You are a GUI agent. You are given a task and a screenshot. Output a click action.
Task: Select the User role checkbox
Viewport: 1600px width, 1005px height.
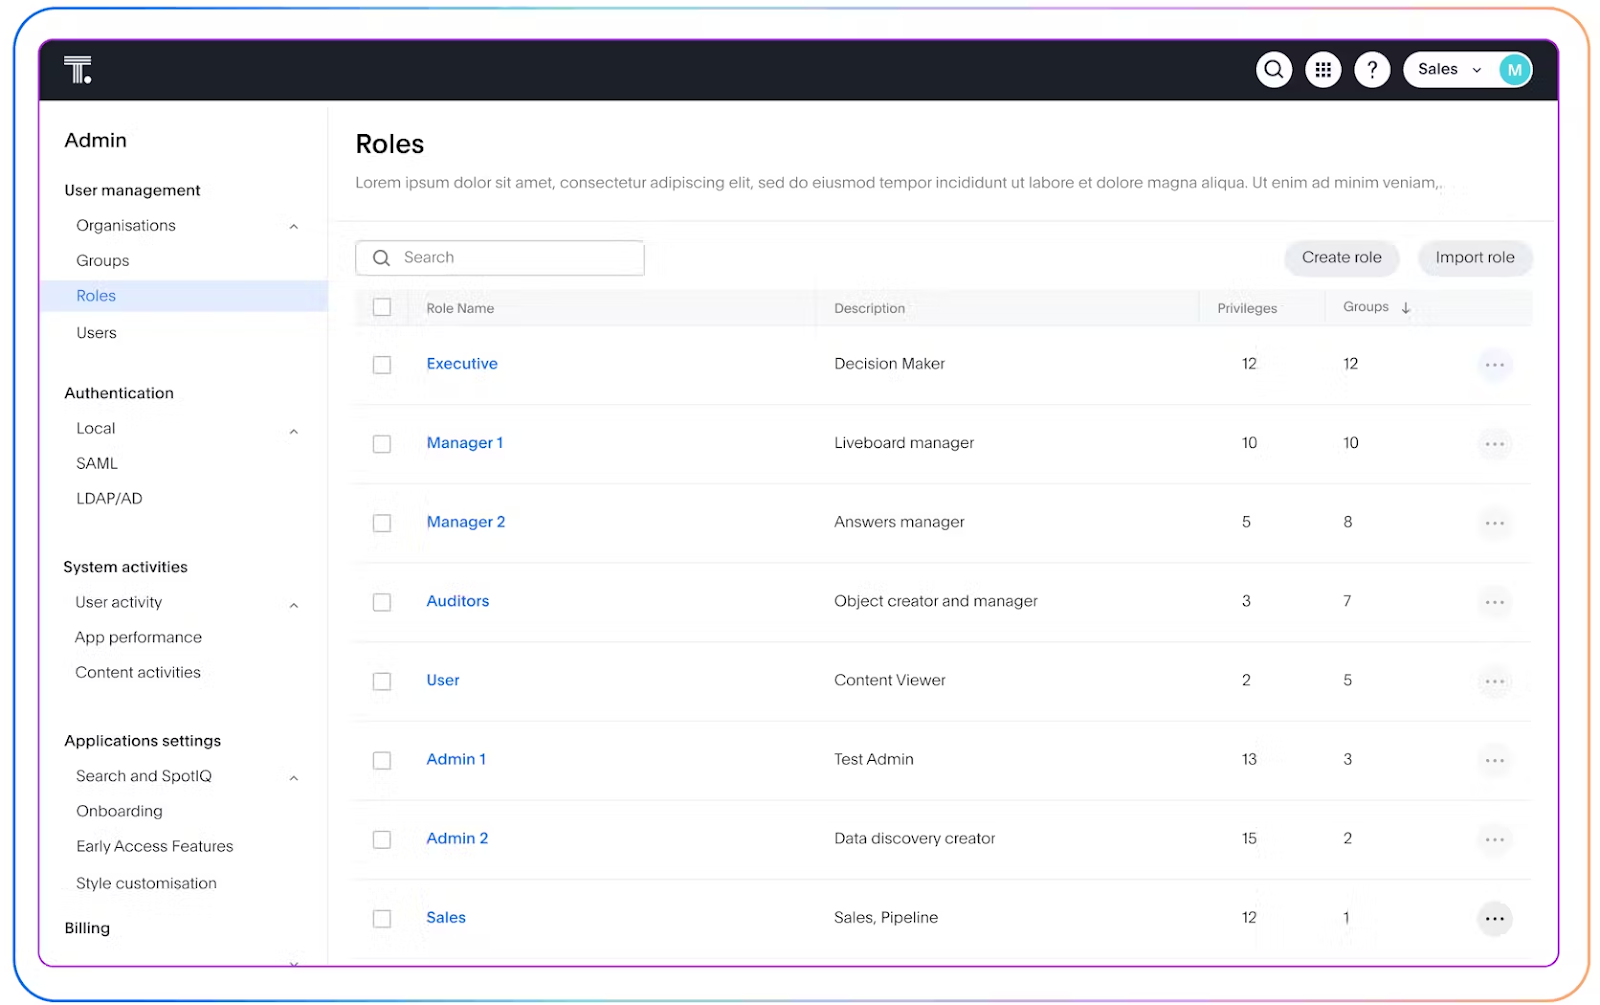[382, 681]
